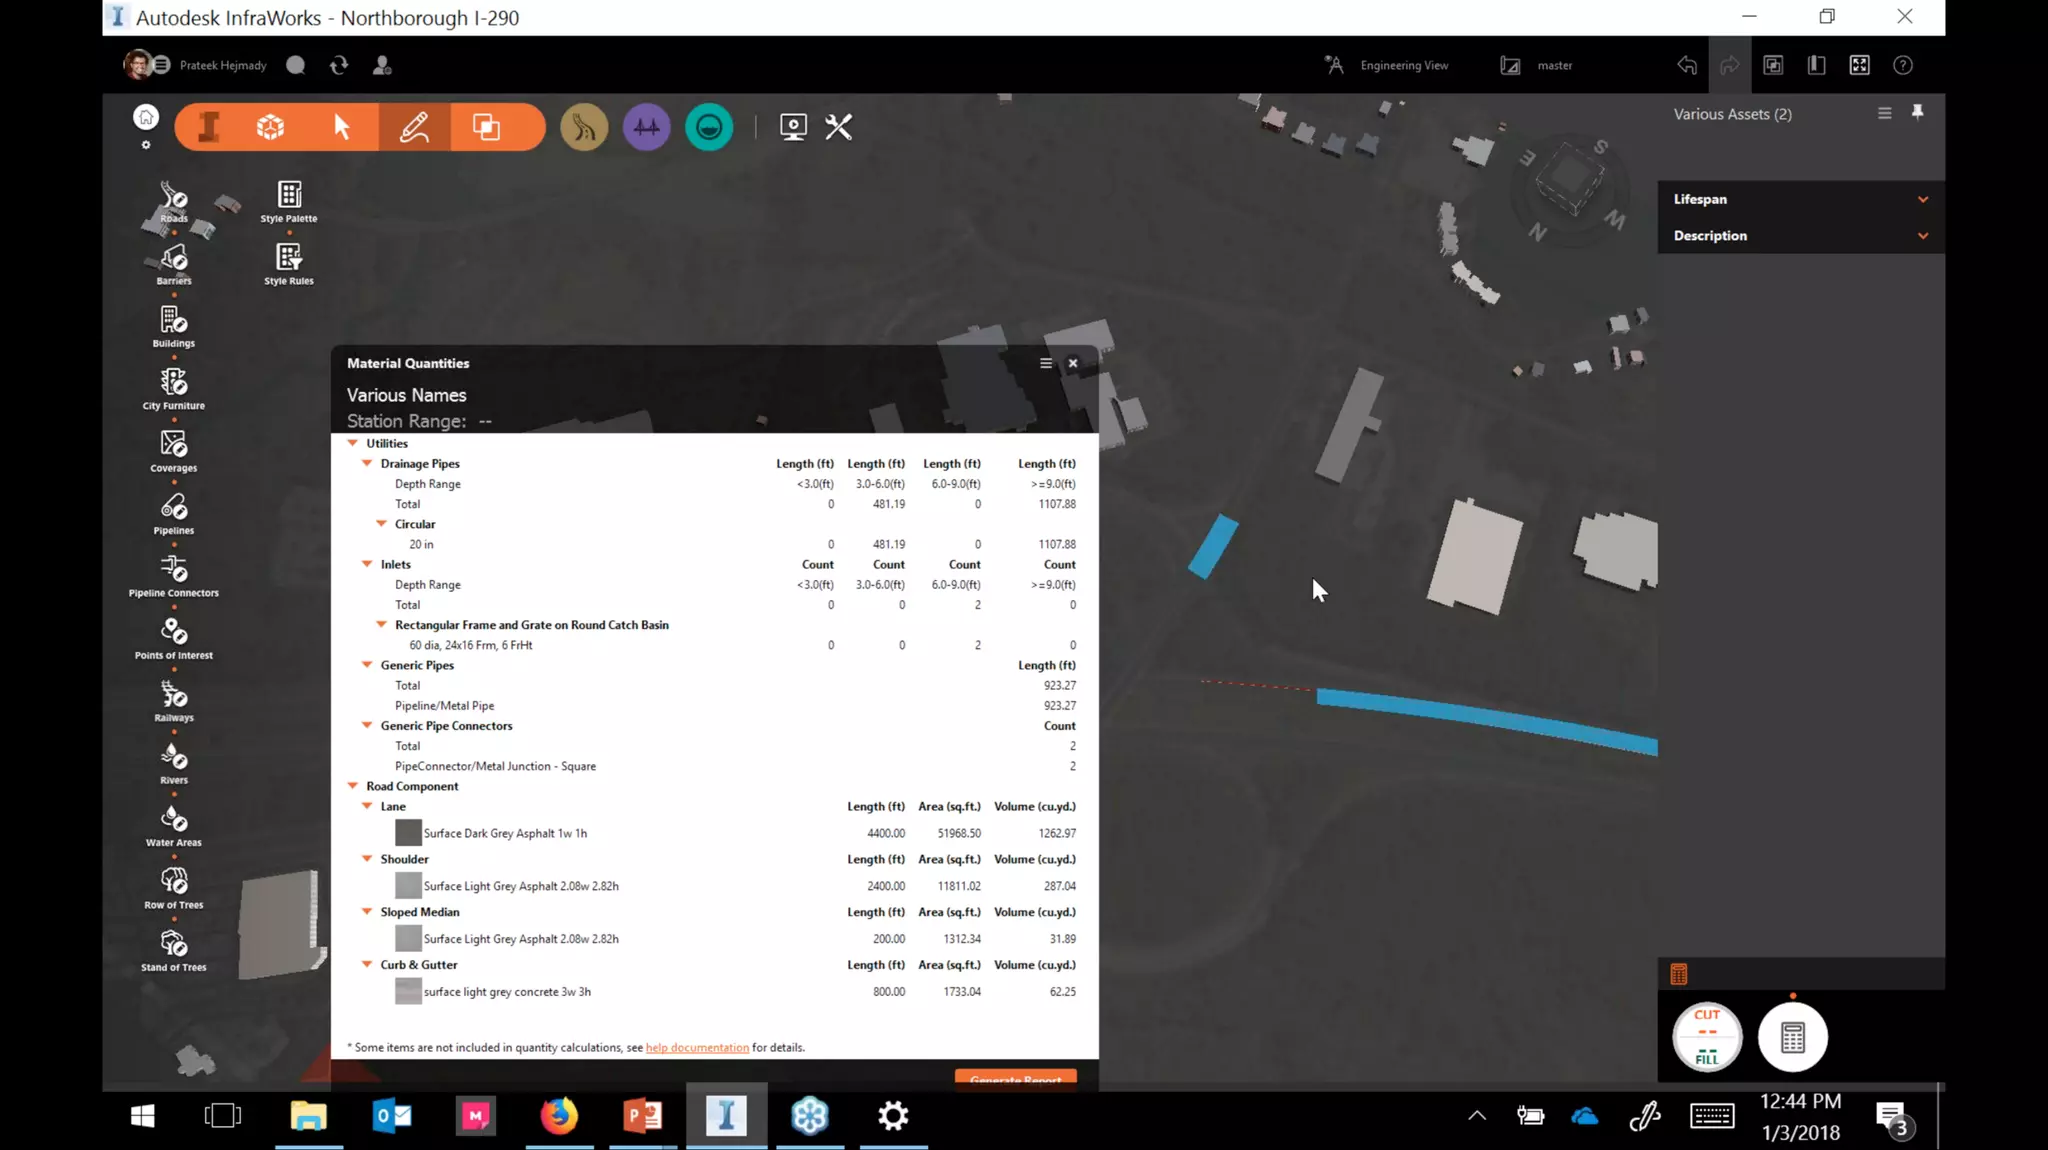
Task: Open the orange InfraWorks 'I' toolbar menu
Action: pyautogui.click(x=209, y=127)
